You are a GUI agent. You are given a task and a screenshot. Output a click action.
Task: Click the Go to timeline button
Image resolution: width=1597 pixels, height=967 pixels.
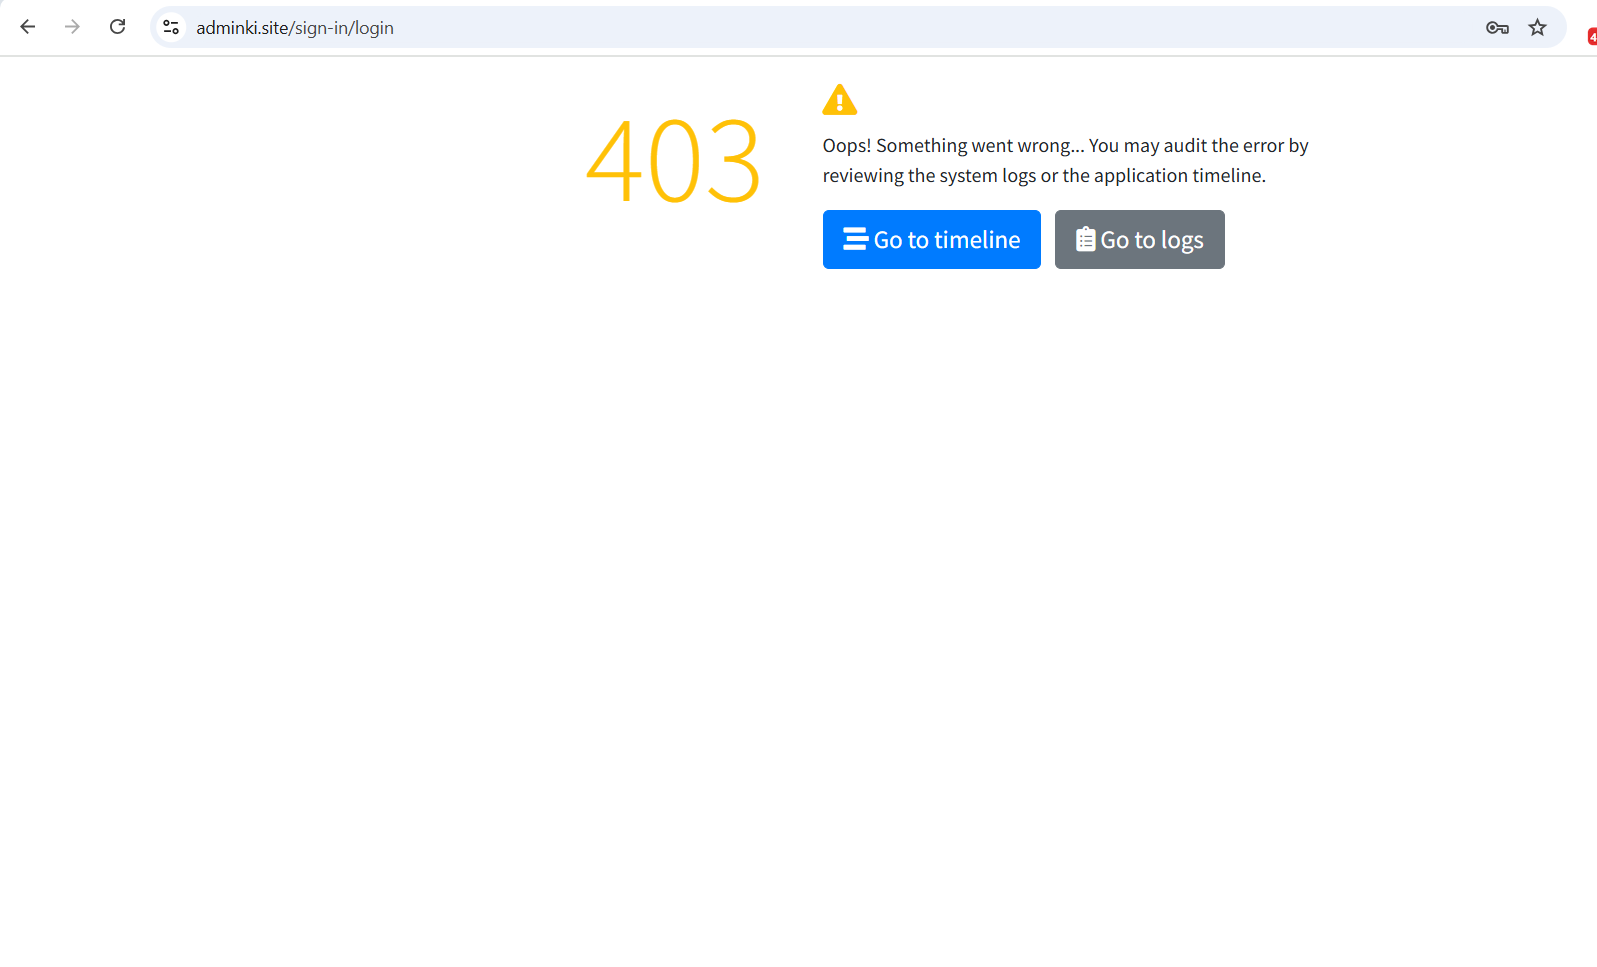click(x=931, y=239)
